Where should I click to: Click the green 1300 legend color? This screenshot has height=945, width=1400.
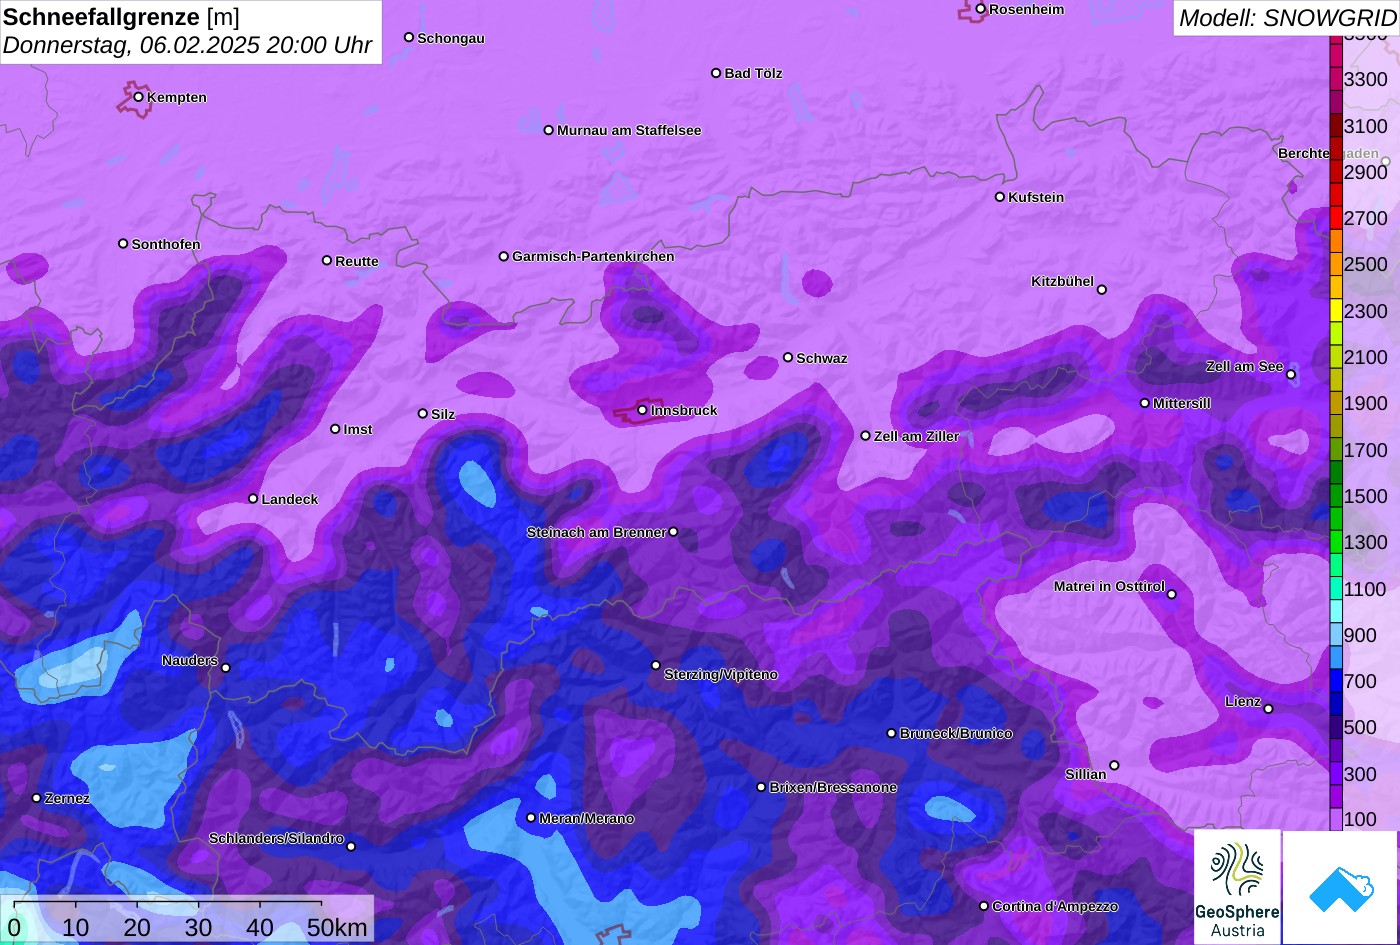point(1336,542)
